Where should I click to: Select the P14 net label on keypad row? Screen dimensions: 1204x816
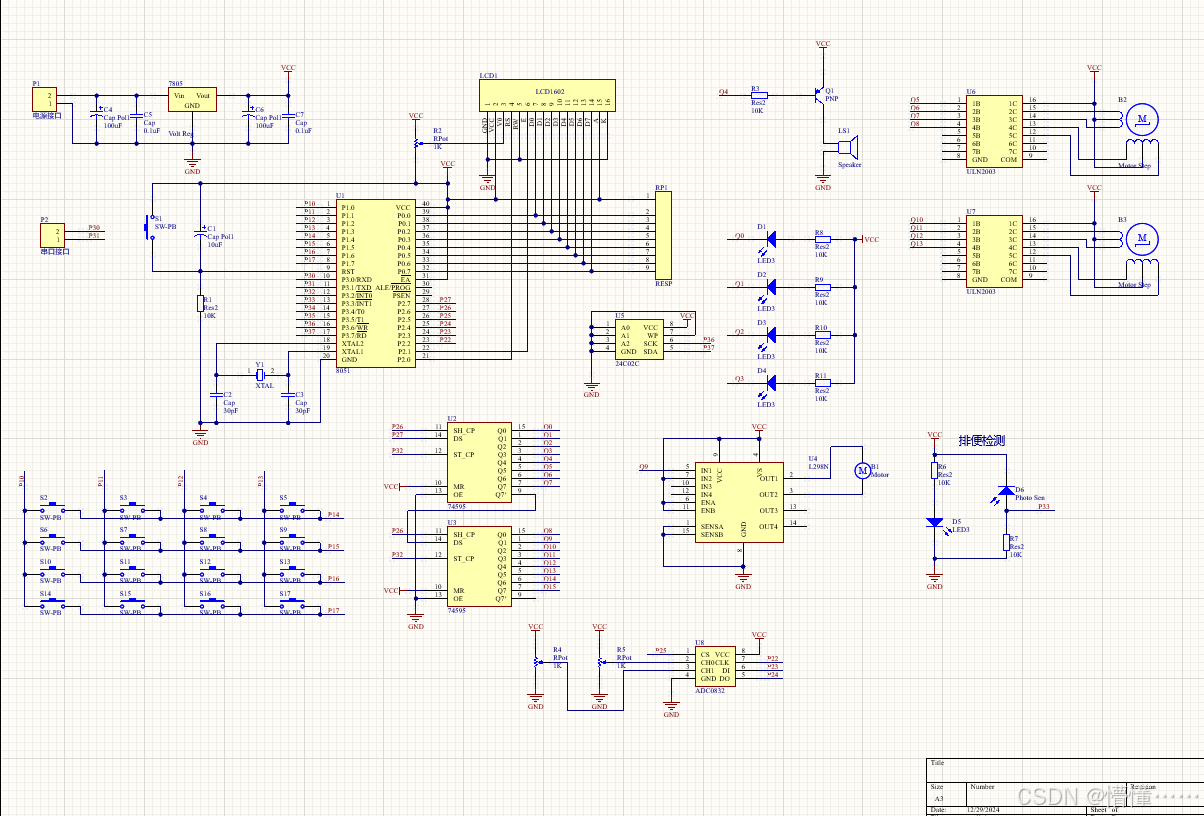pyautogui.click(x=334, y=515)
